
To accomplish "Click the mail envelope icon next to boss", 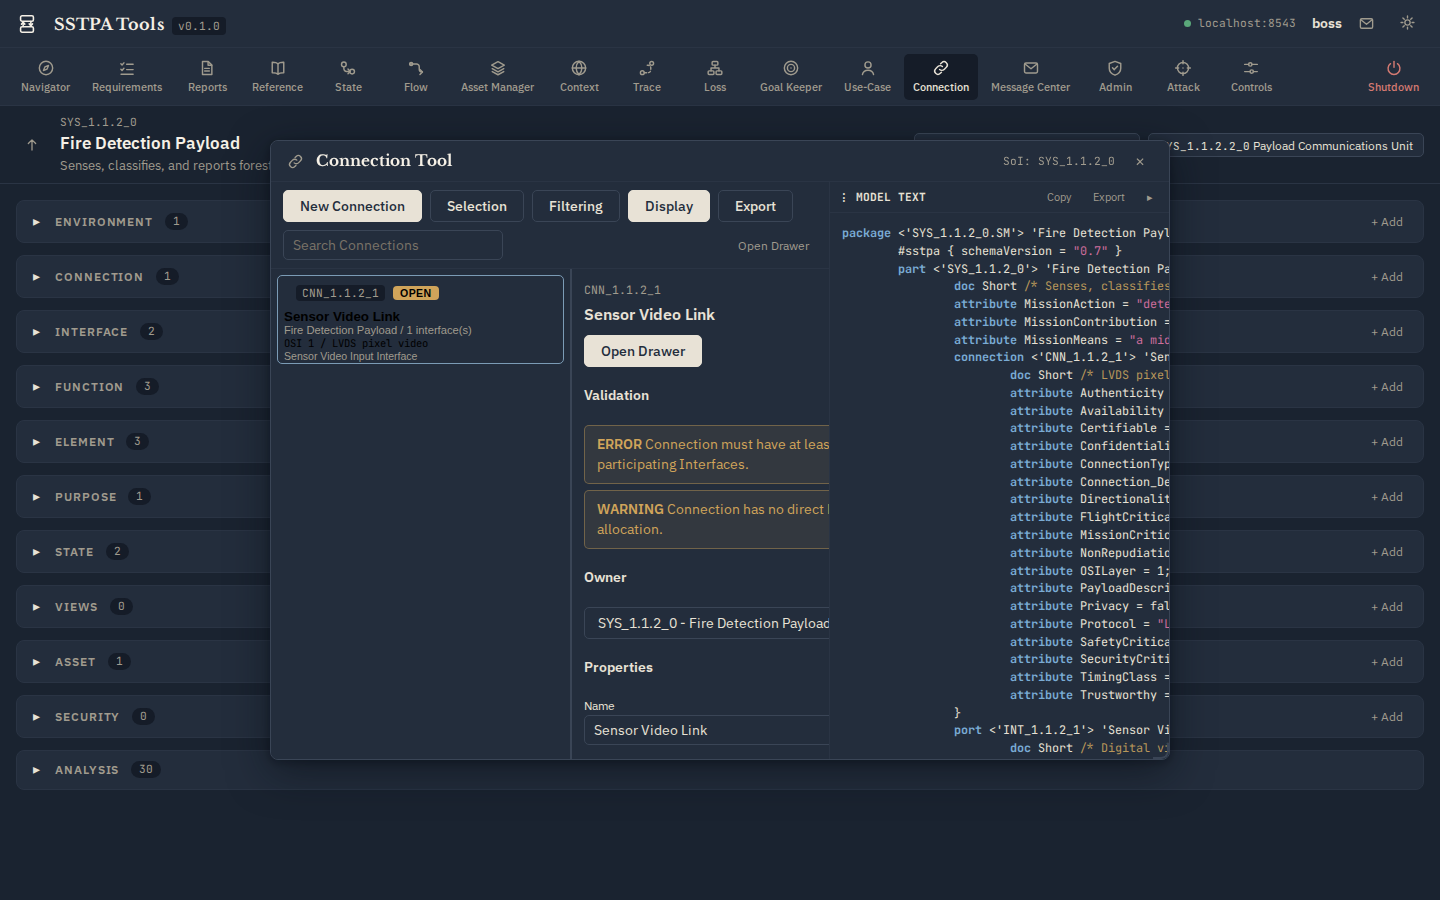I will pos(1366,23).
